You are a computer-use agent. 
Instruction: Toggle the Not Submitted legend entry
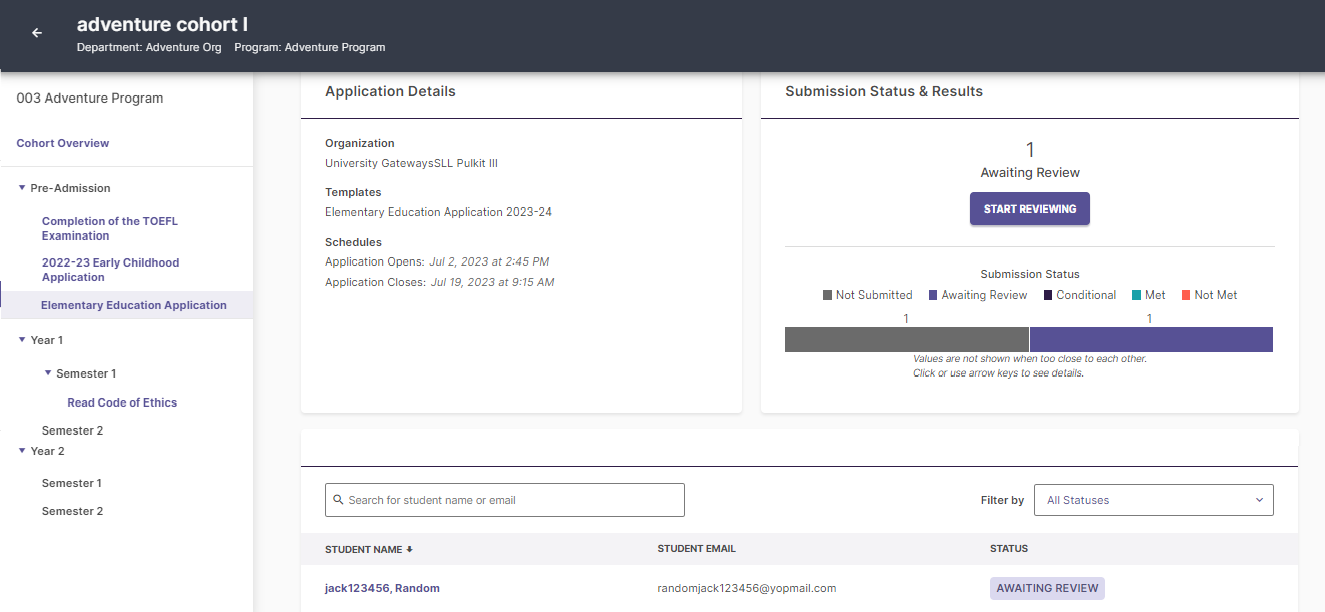867,295
